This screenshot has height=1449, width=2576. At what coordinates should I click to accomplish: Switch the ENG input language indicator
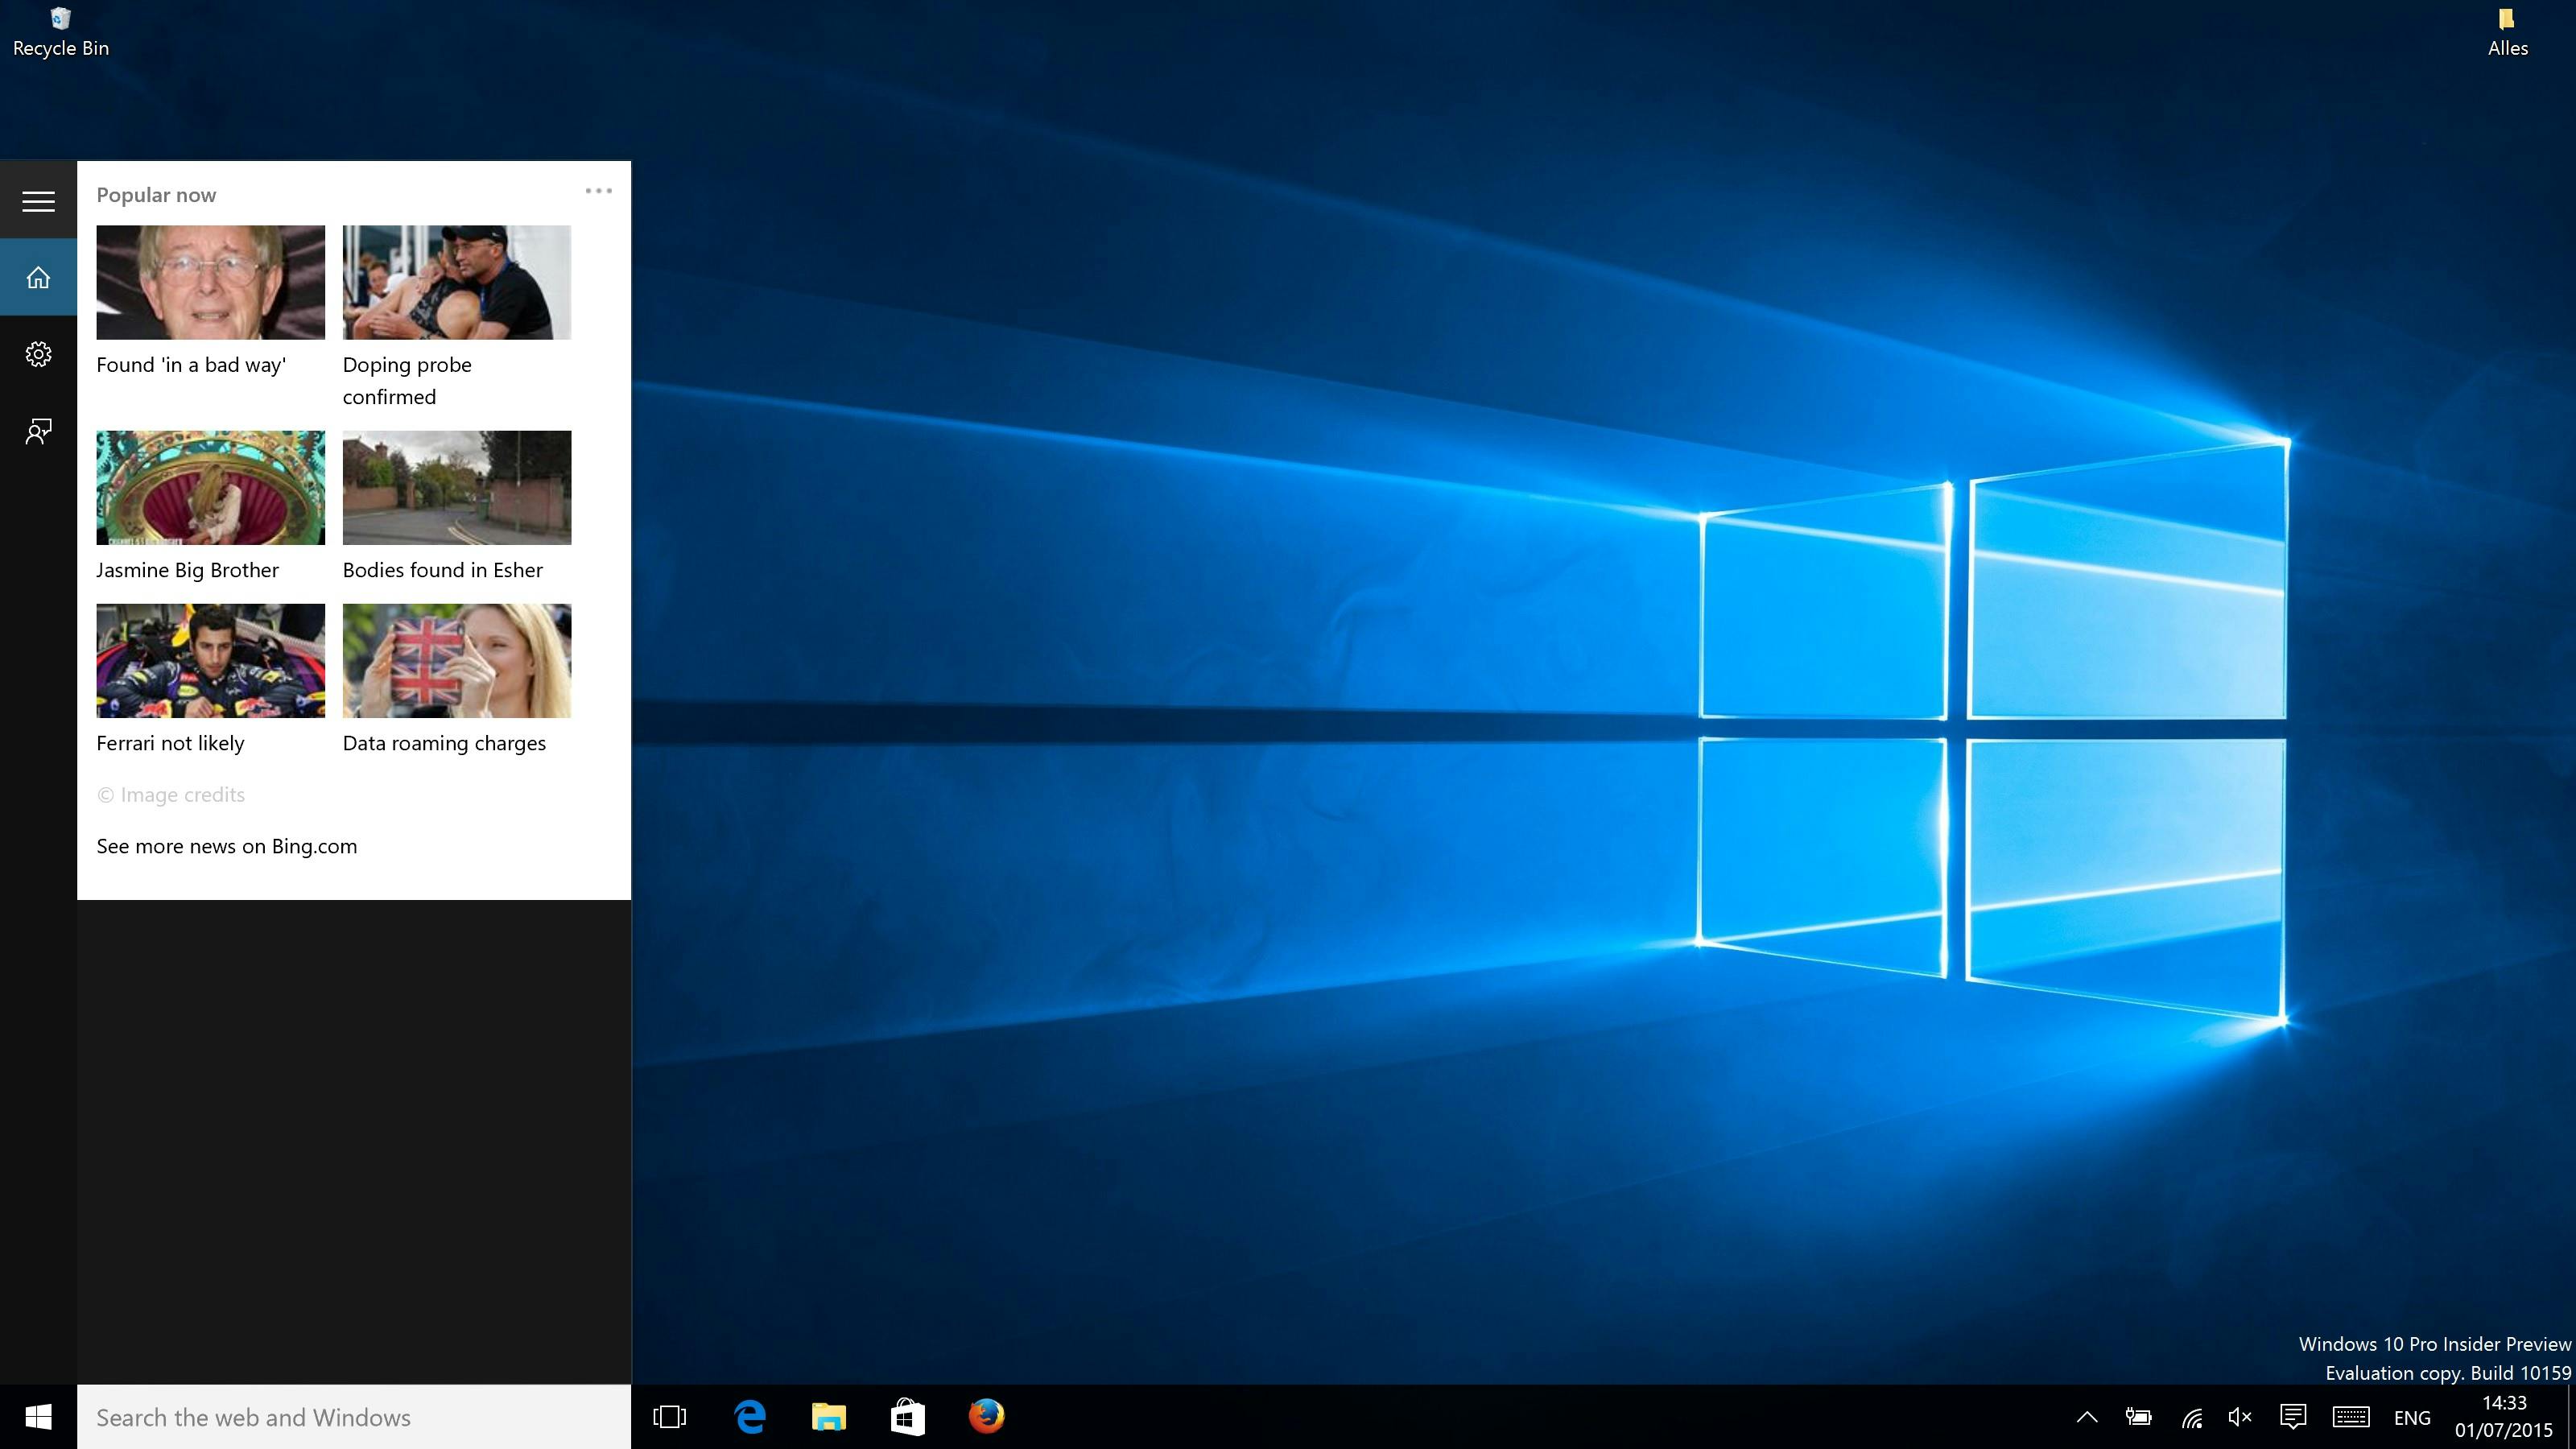(2412, 1418)
